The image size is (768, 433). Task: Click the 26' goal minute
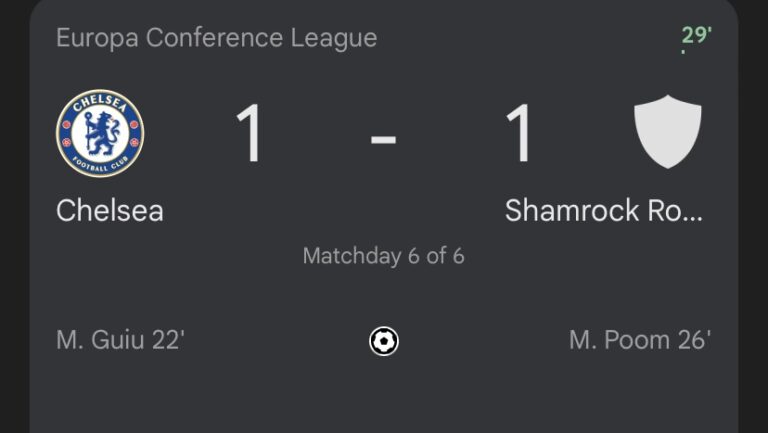coord(694,340)
